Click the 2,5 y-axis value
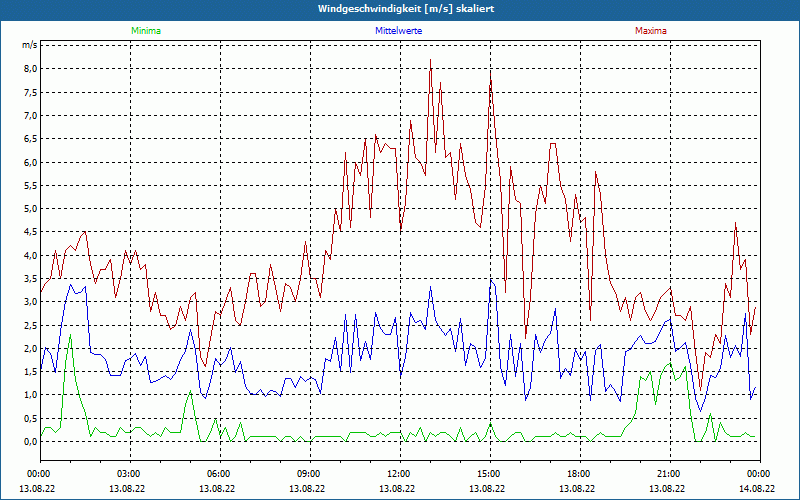Screen dimensions: 800x500 [31, 325]
